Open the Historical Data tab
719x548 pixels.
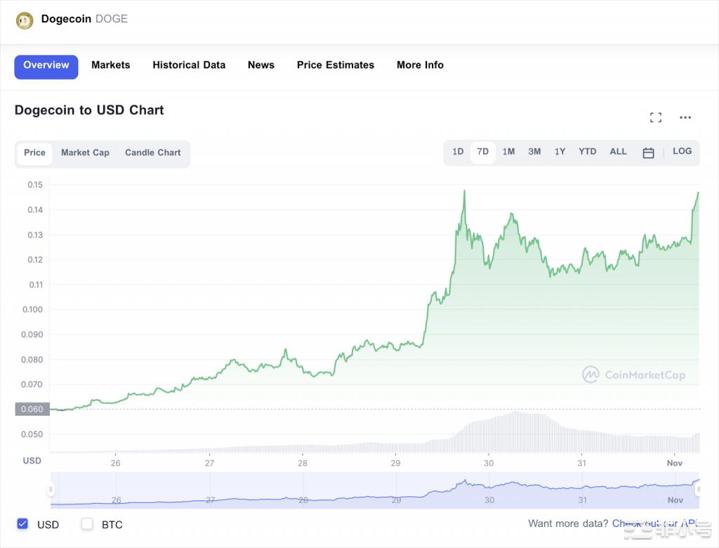tap(189, 65)
